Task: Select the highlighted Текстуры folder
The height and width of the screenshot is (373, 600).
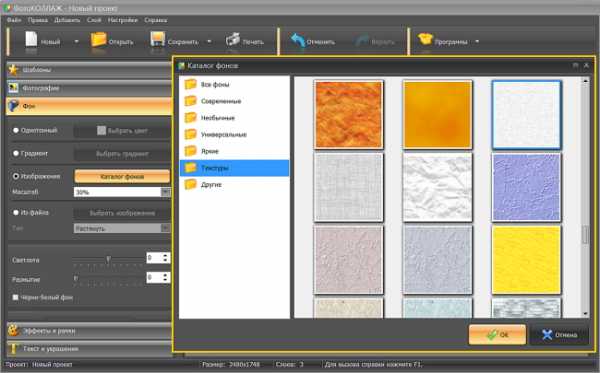Action: pos(234,168)
